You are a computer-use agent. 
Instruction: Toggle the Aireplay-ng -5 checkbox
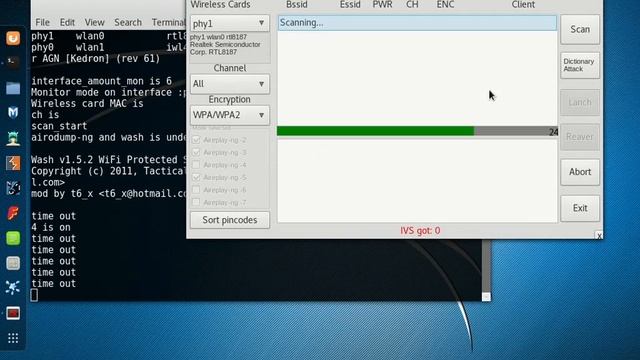pyautogui.click(x=196, y=177)
